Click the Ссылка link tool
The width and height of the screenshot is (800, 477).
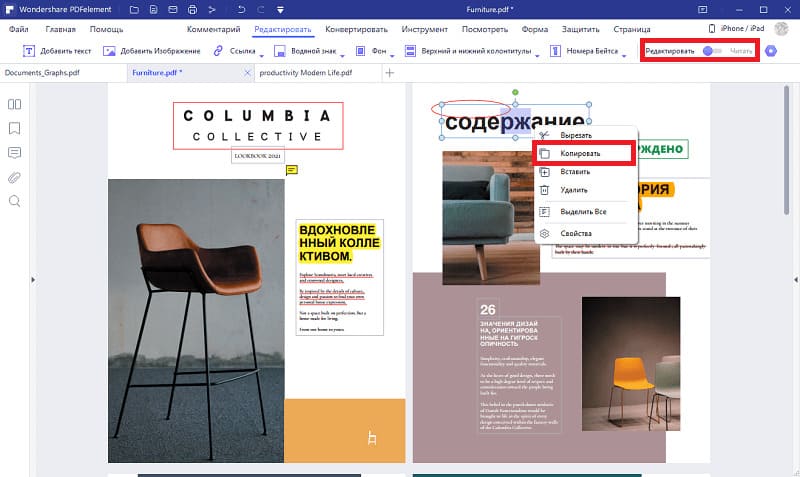coord(234,51)
